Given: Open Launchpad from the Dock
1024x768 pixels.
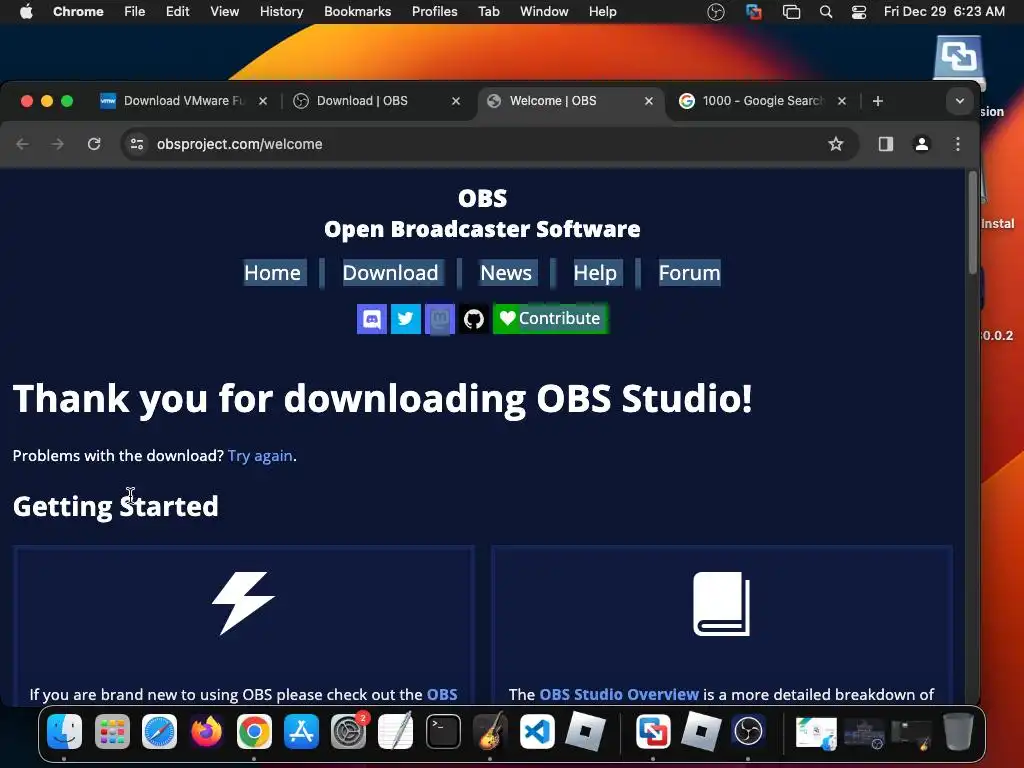Looking at the screenshot, I should pyautogui.click(x=112, y=731).
